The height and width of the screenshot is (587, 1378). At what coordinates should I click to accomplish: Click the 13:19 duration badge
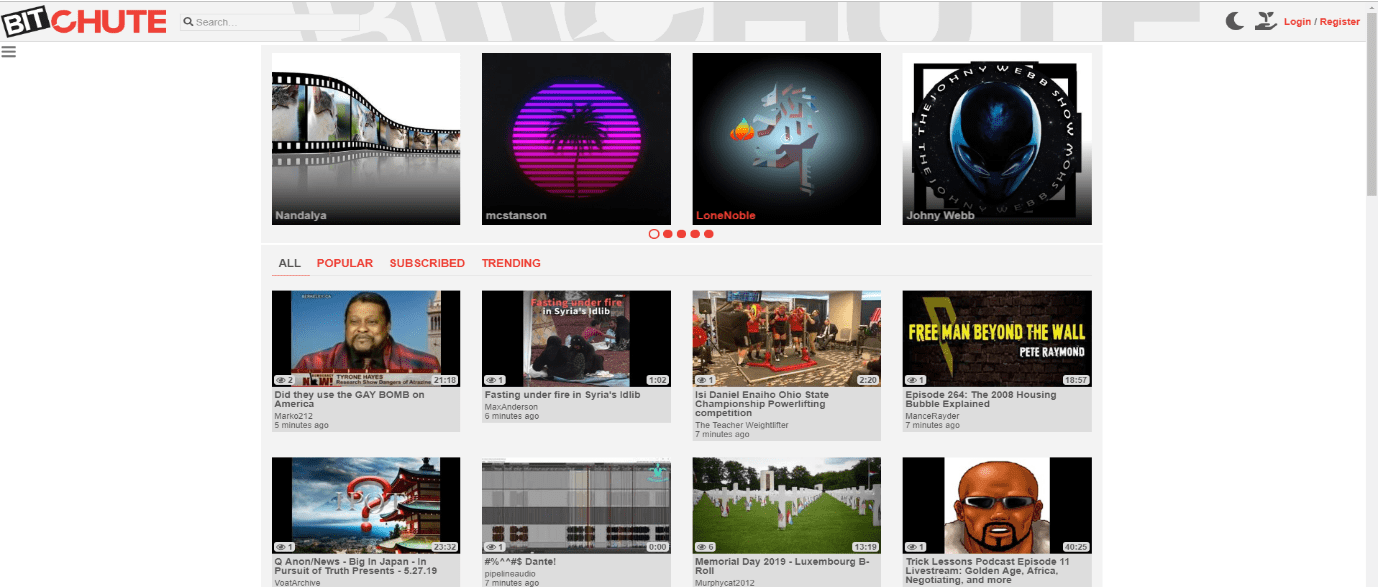866,547
